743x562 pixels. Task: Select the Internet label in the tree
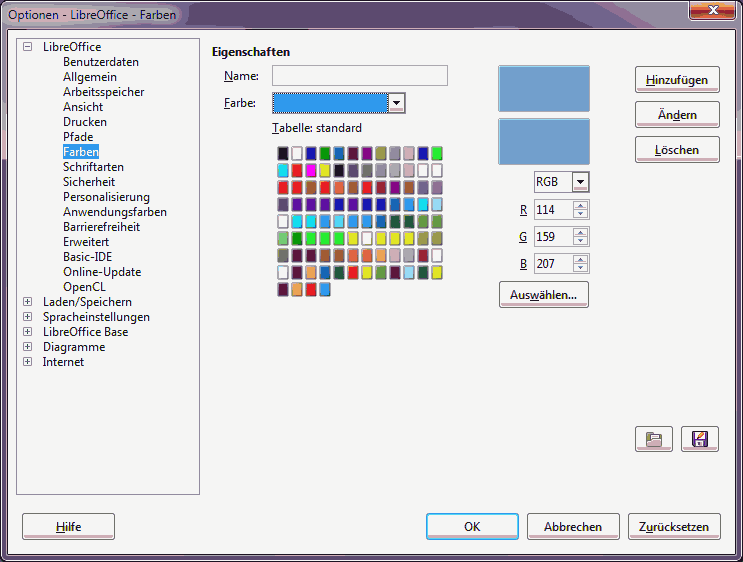tap(63, 362)
